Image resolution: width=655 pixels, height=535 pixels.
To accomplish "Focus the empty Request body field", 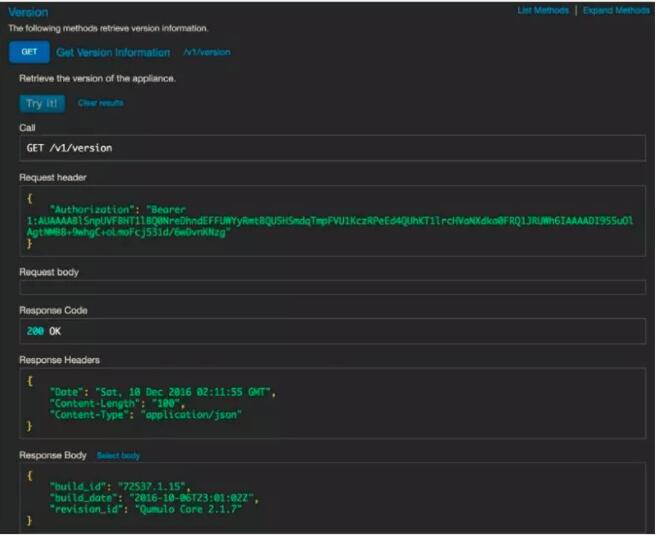I will click(331, 288).
